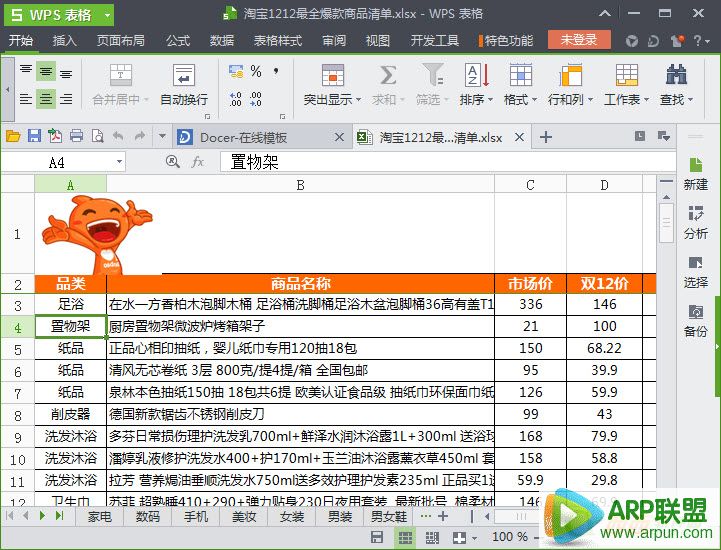Image resolution: width=721 pixels, height=550 pixels.
Task: Click 备份 in right sidebar
Action: (695, 321)
